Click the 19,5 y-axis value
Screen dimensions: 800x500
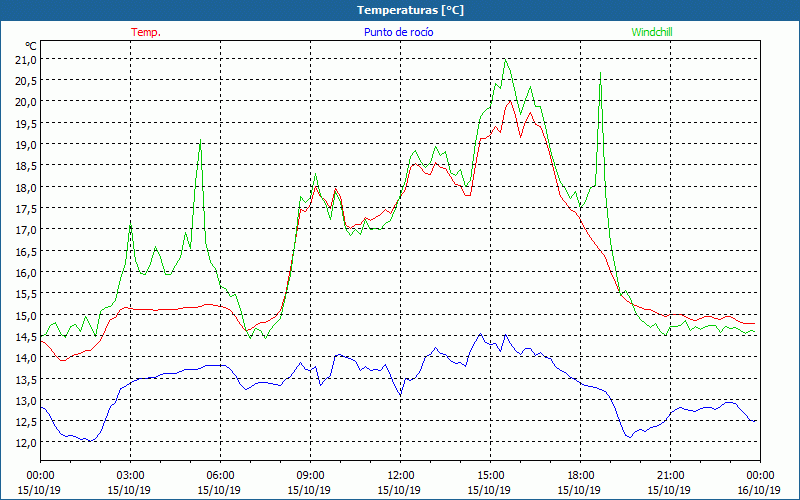[27, 123]
